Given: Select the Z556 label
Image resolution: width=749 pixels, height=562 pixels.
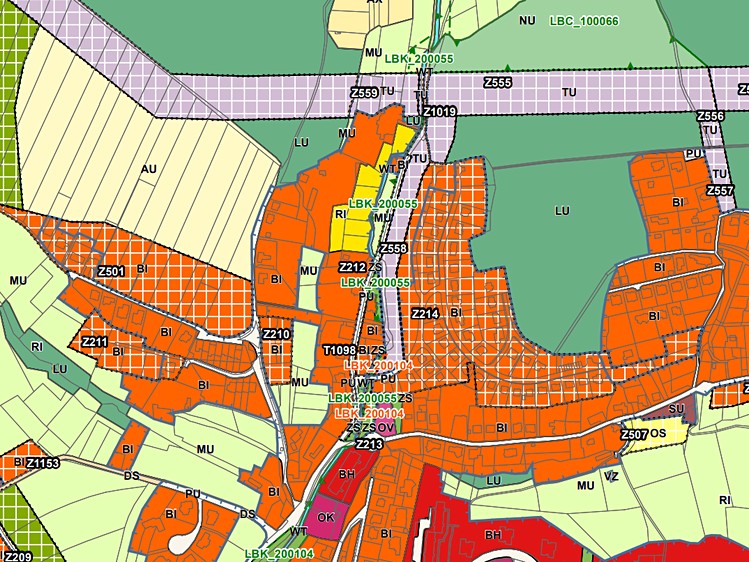Looking at the screenshot, I should coord(710,116).
